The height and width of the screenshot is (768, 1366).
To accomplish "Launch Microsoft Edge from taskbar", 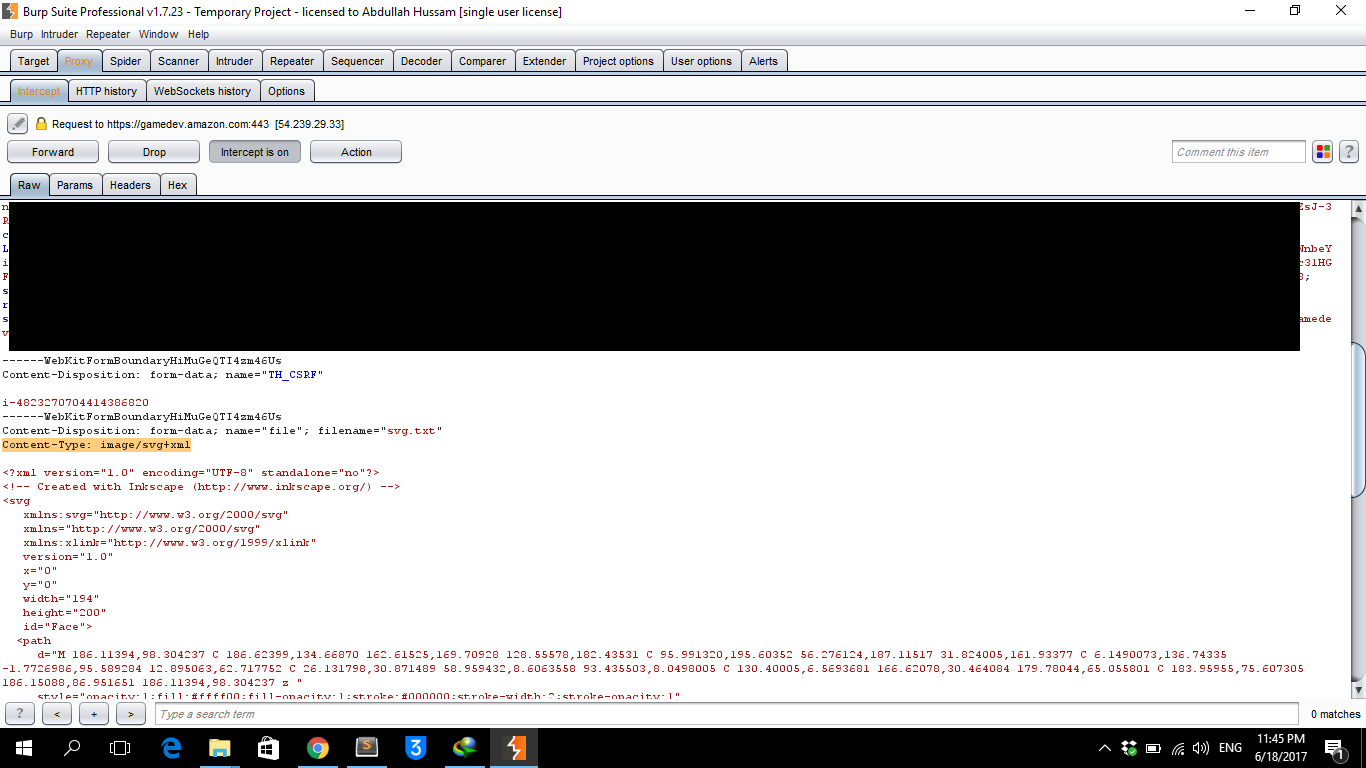I will [x=171, y=748].
